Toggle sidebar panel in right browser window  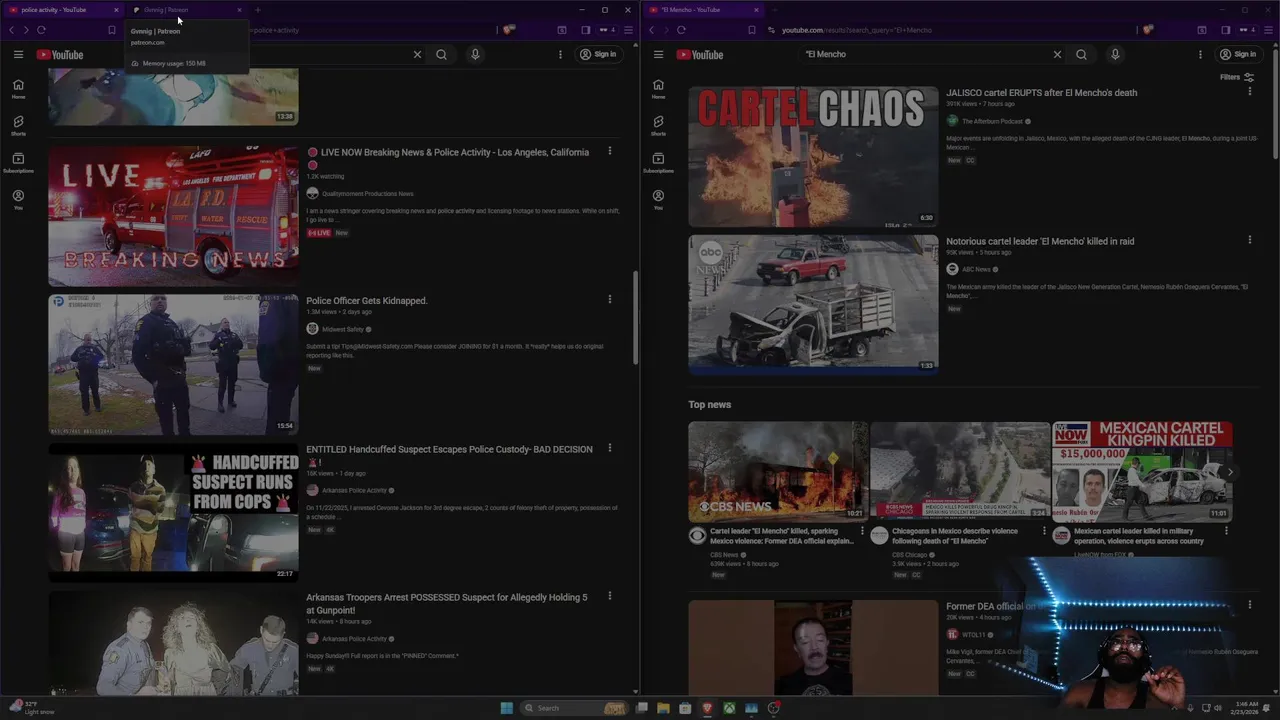pyautogui.click(x=1225, y=30)
